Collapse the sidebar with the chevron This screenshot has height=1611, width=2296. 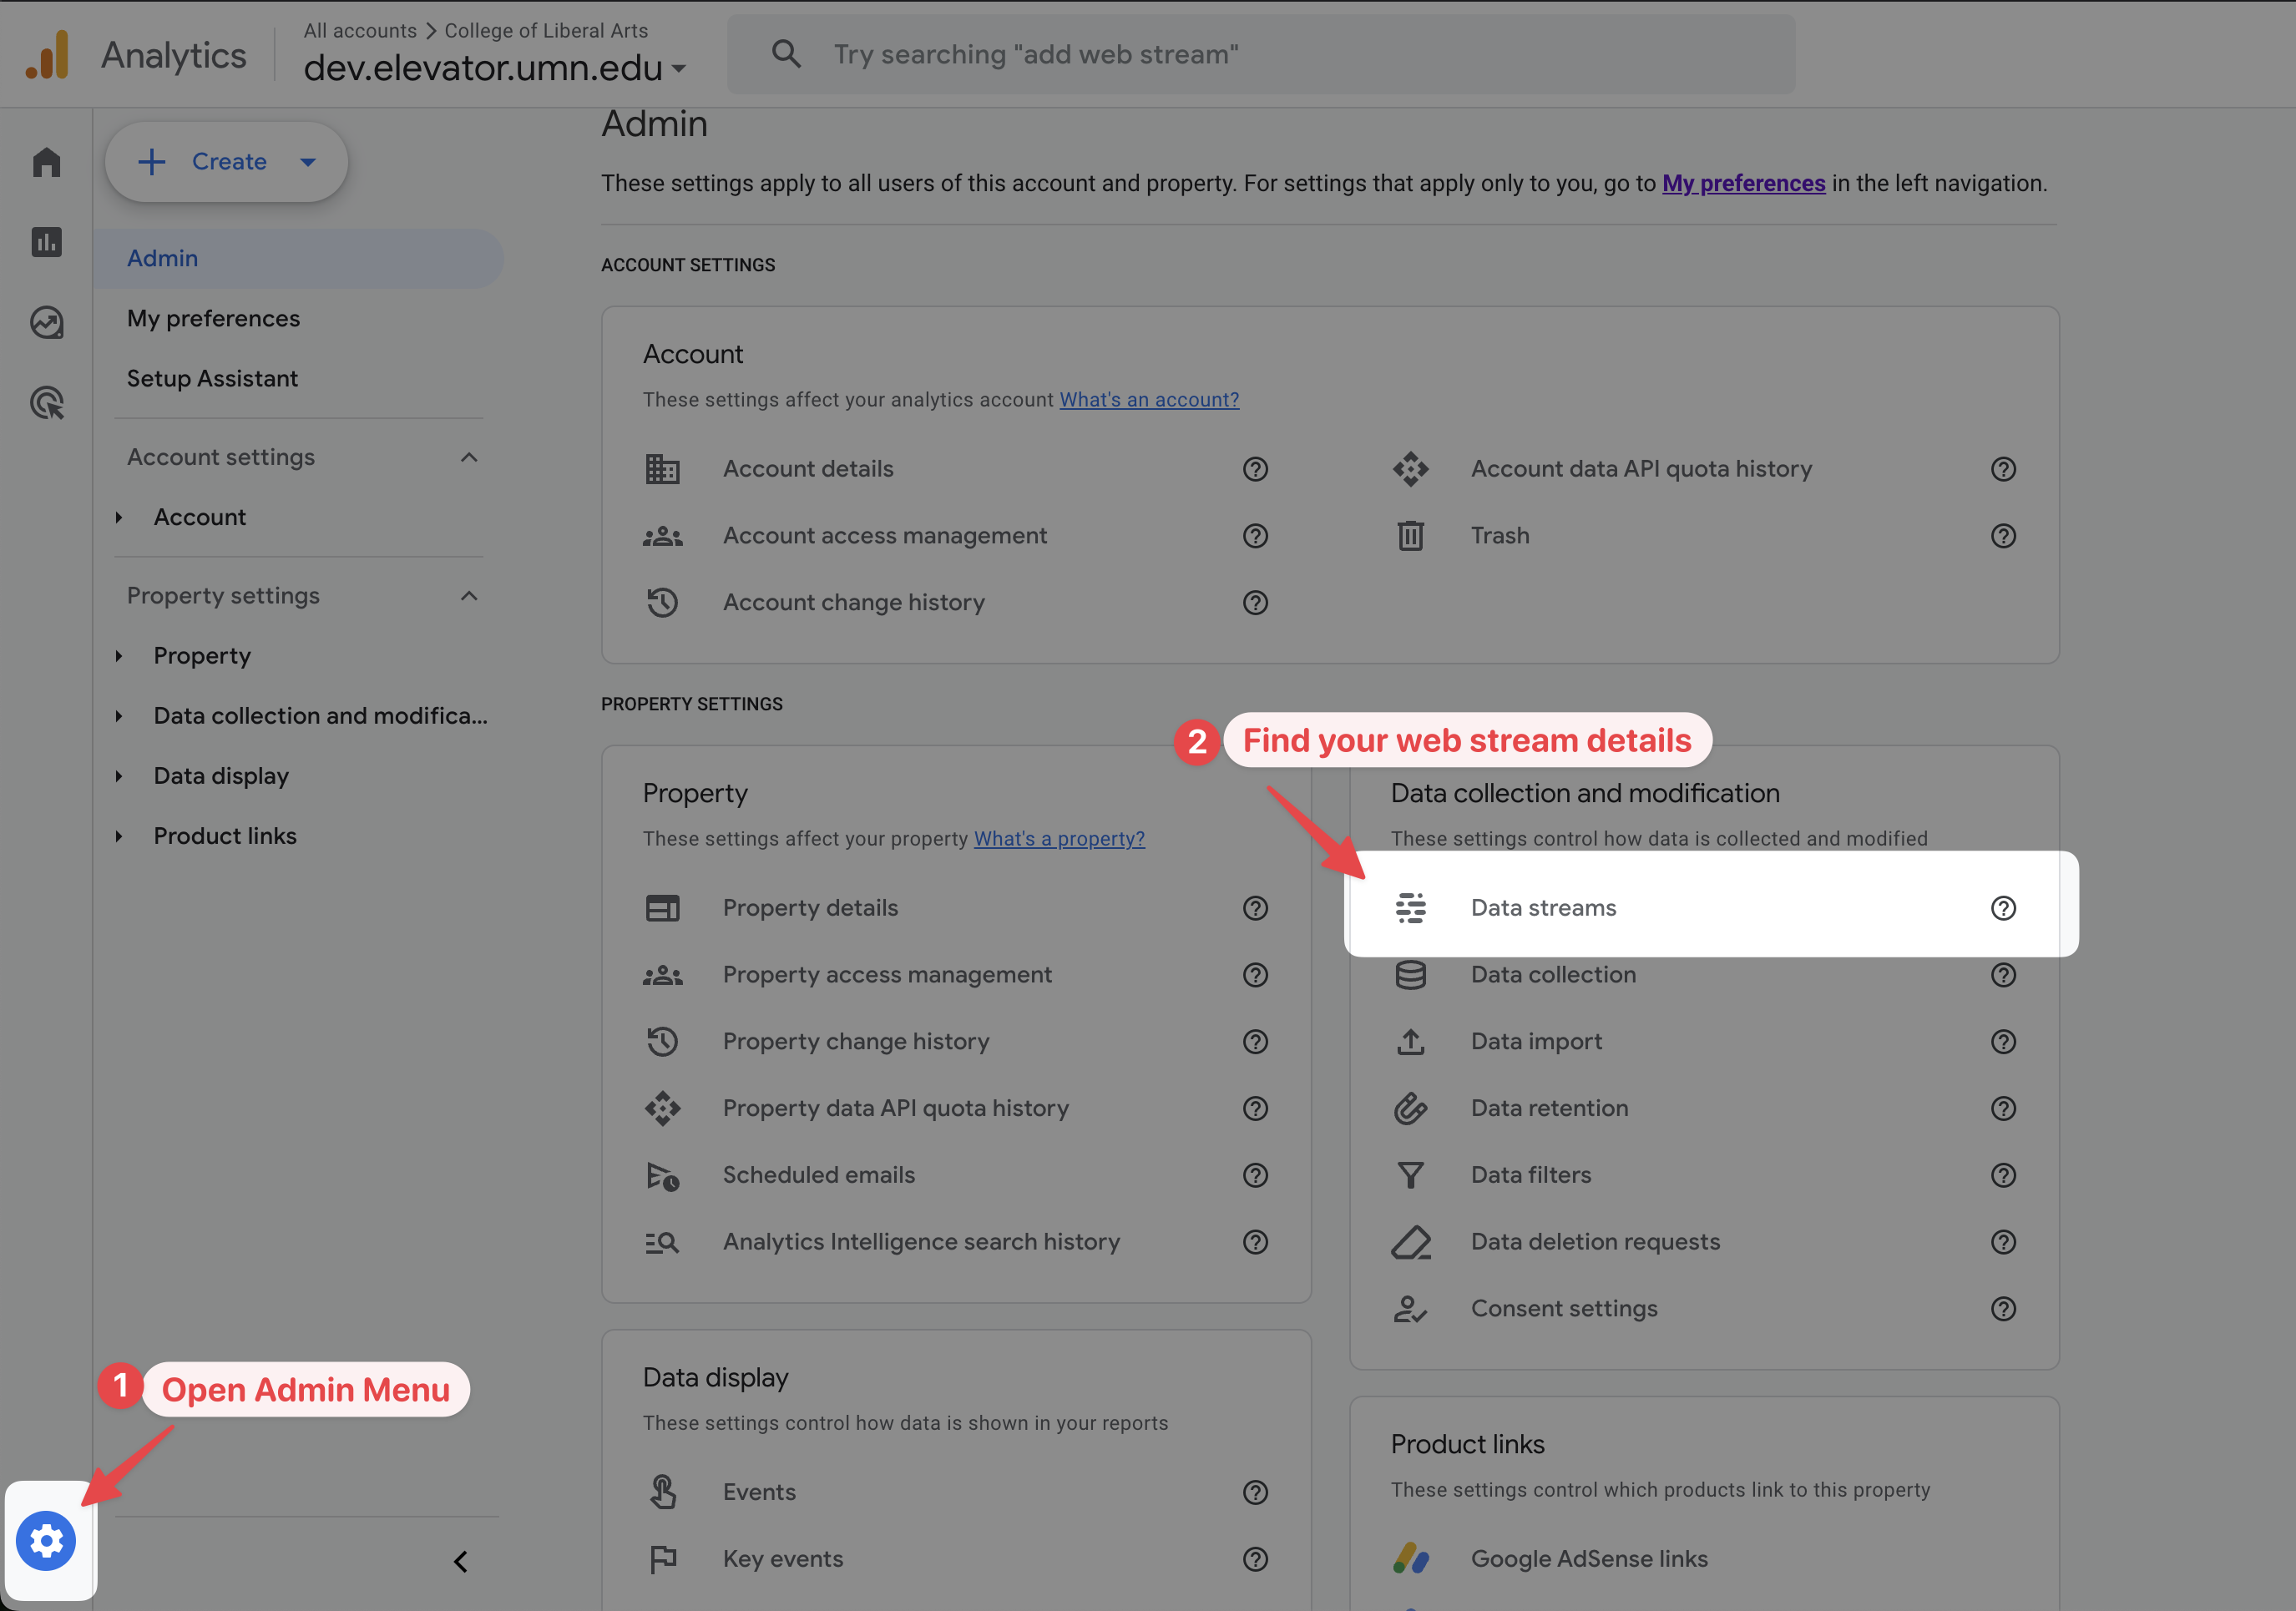461,1561
